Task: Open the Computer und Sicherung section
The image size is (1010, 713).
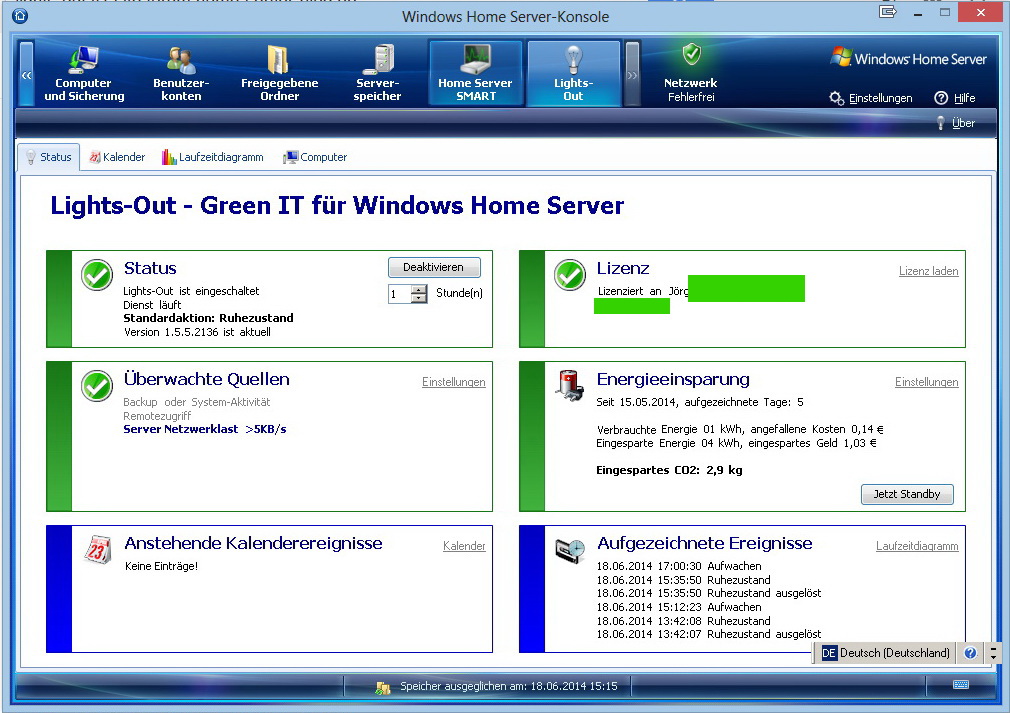Action: (84, 73)
